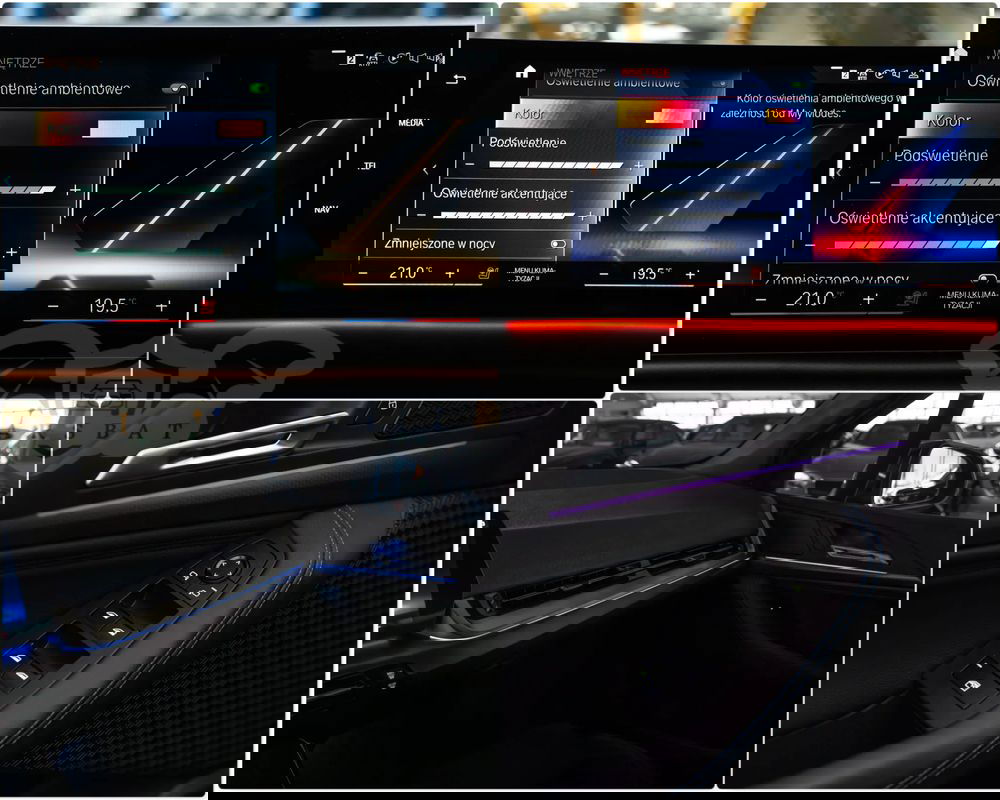Image resolution: width=1000 pixels, height=800 pixels.
Task: Decrease left screen 19.5° temperature with minus
Action: tap(53, 306)
